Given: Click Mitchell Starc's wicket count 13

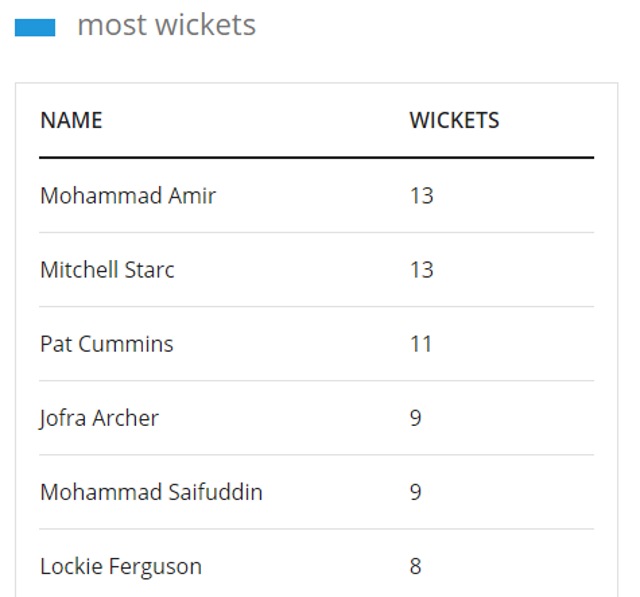Looking at the screenshot, I should 422,270.
